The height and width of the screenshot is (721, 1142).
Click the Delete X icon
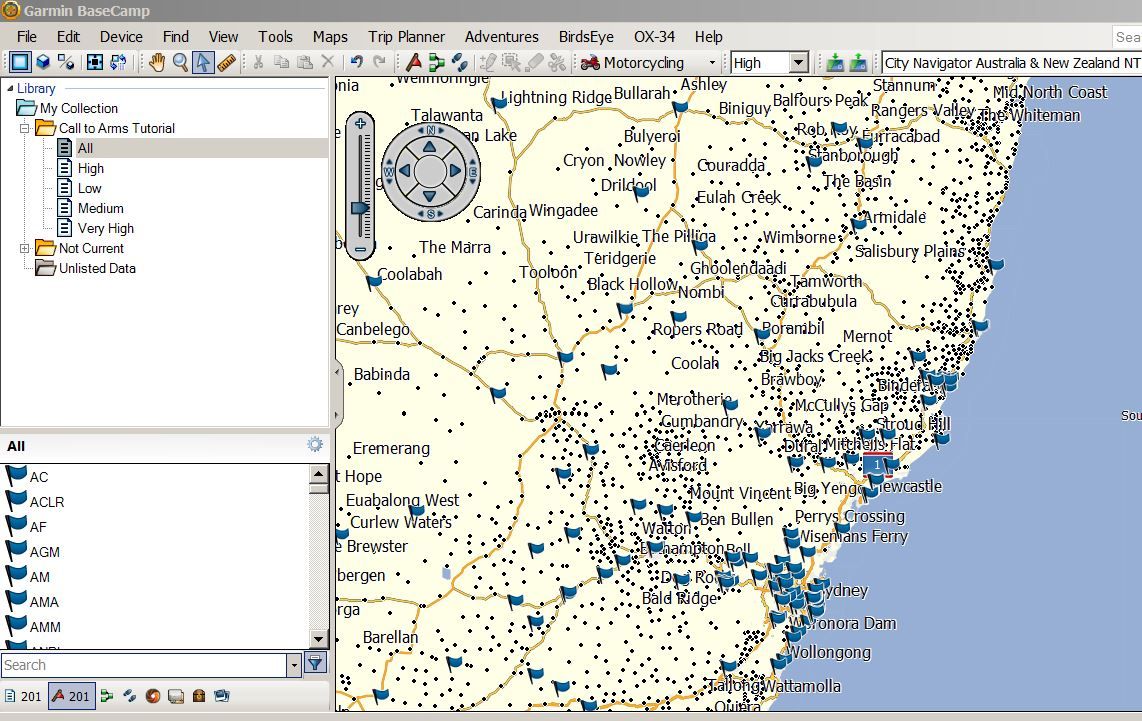328,63
